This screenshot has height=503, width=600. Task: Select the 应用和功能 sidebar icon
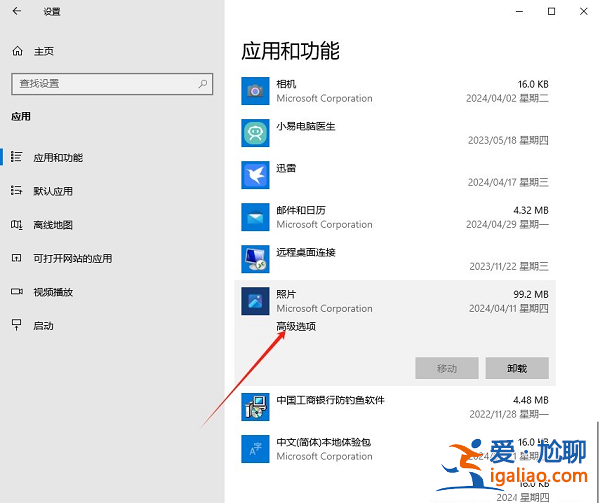tap(16, 157)
